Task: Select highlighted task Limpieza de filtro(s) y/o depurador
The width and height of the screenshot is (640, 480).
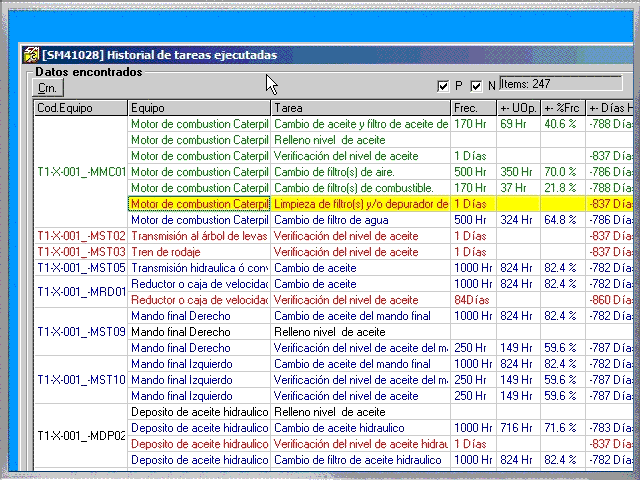Action: click(361, 204)
